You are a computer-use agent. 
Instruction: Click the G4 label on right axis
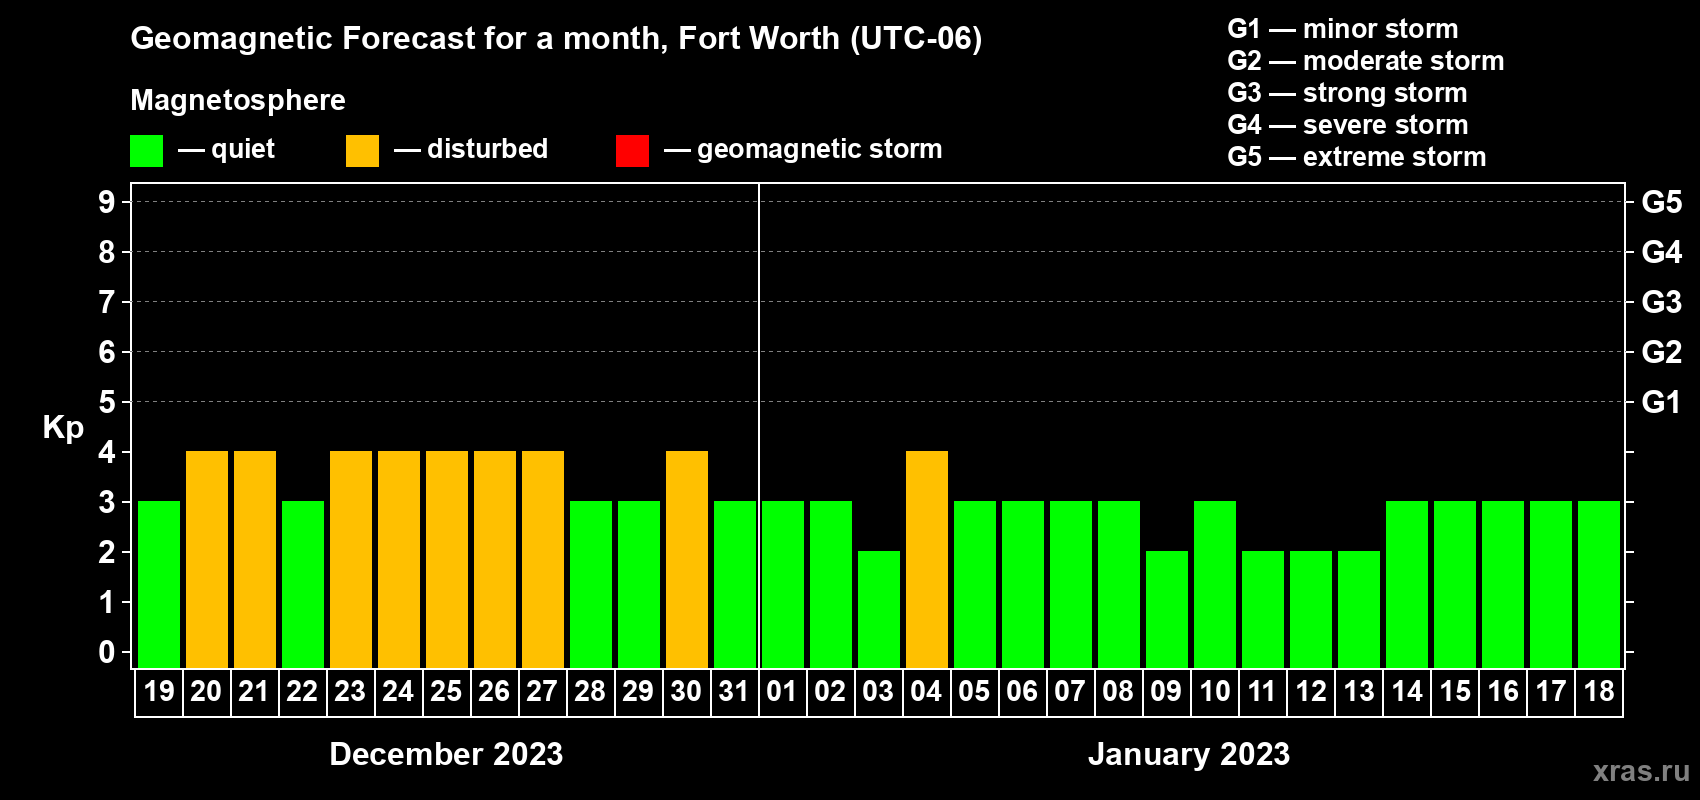point(1662,252)
